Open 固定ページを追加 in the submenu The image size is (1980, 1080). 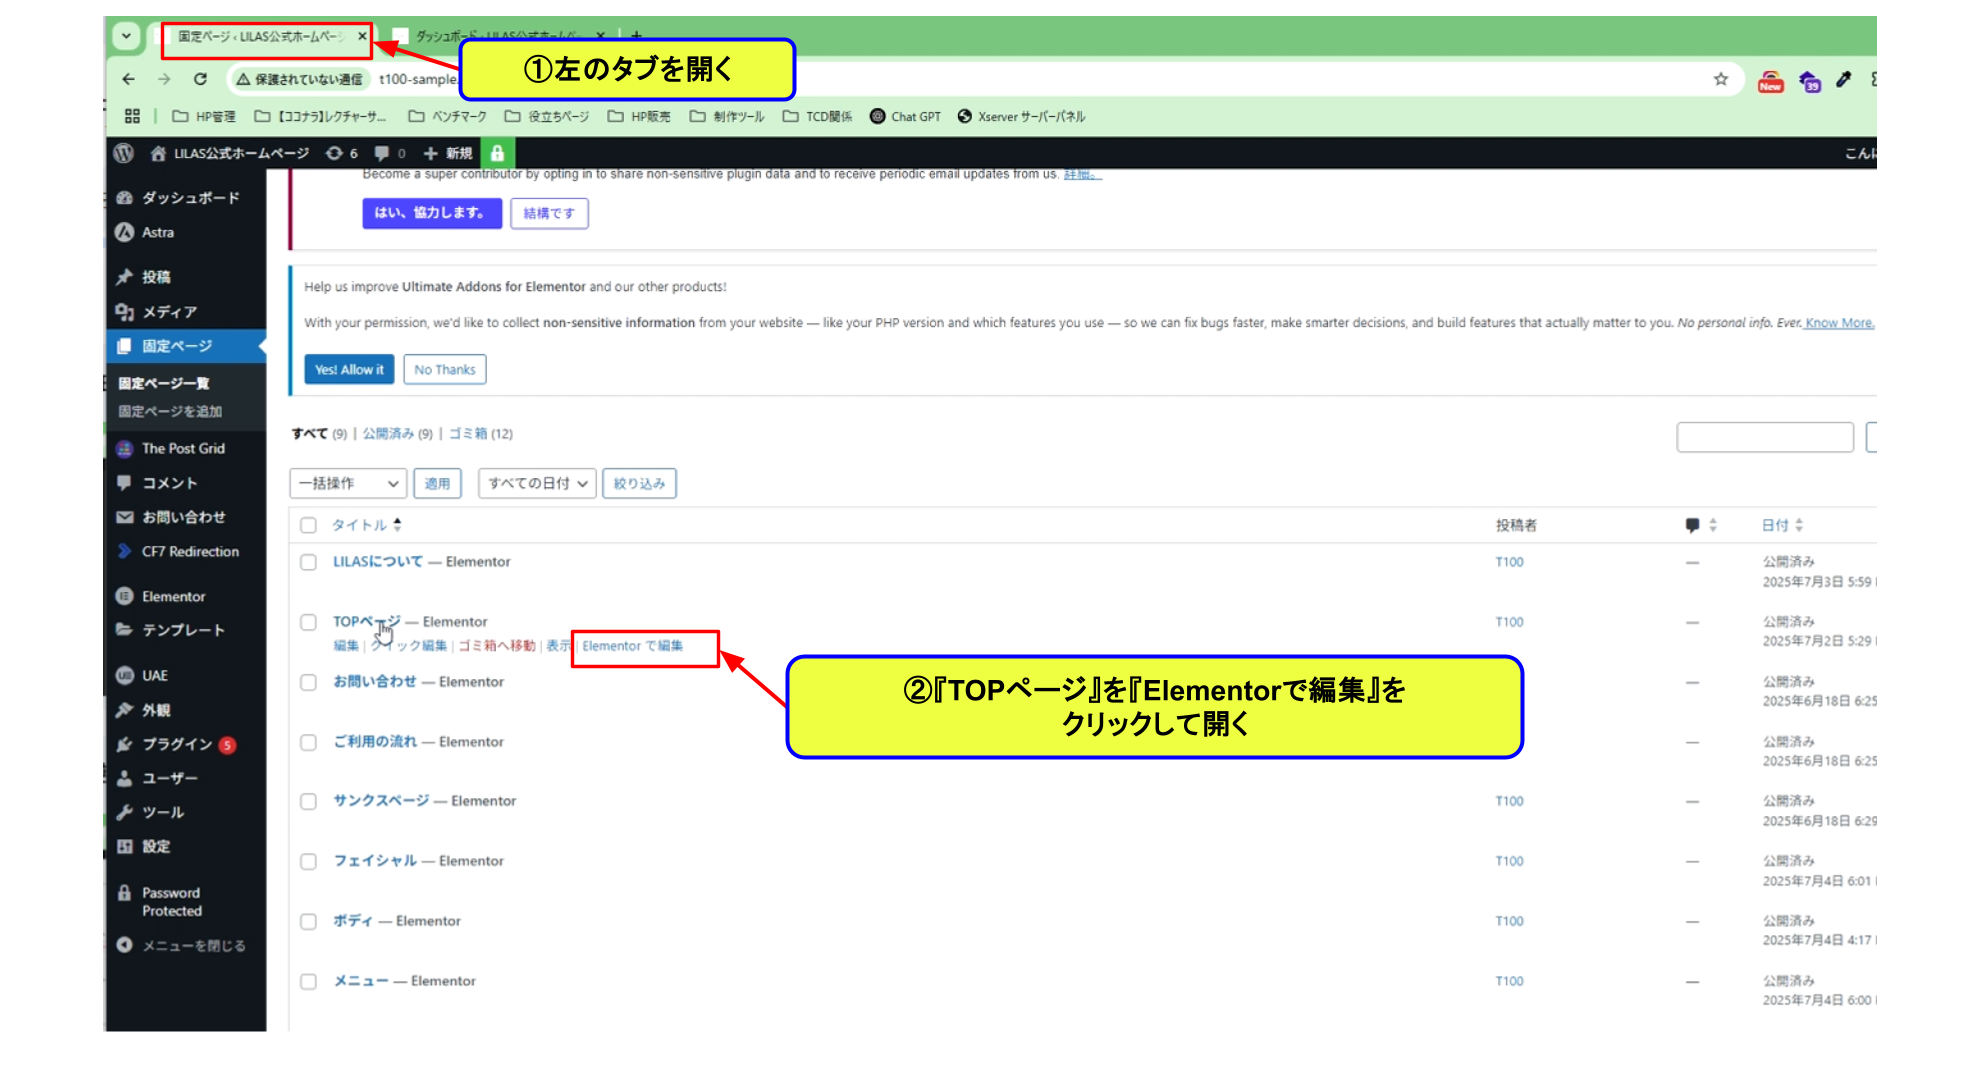coord(170,411)
